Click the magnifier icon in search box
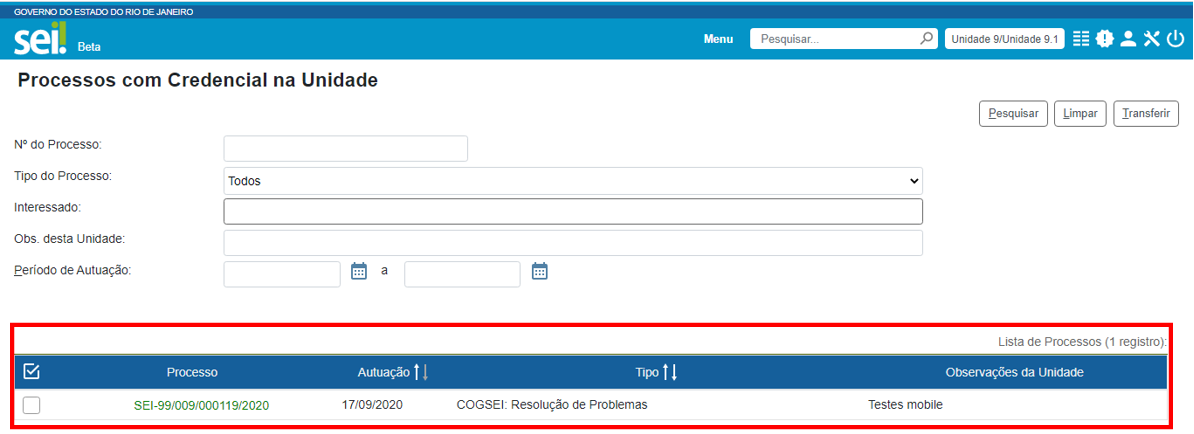The height and width of the screenshot is (434, 1194). pos(926,39)
